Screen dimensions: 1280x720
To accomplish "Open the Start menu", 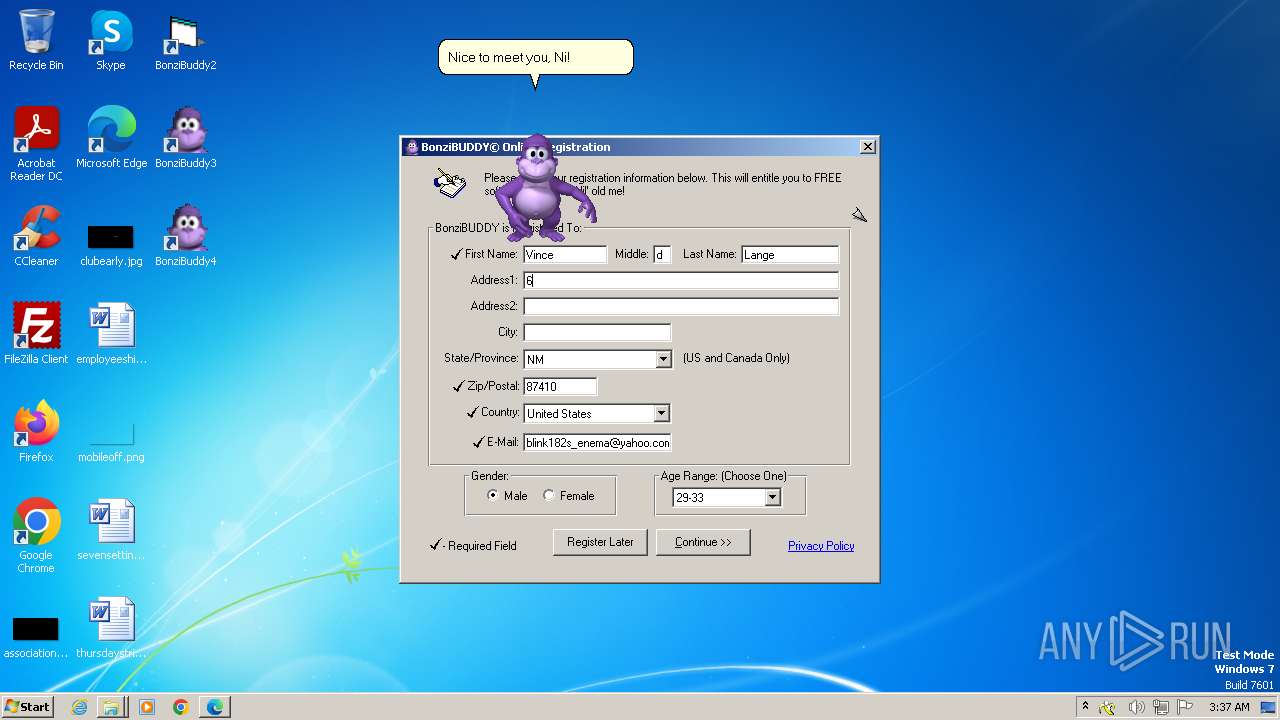I will pos(27,707).
